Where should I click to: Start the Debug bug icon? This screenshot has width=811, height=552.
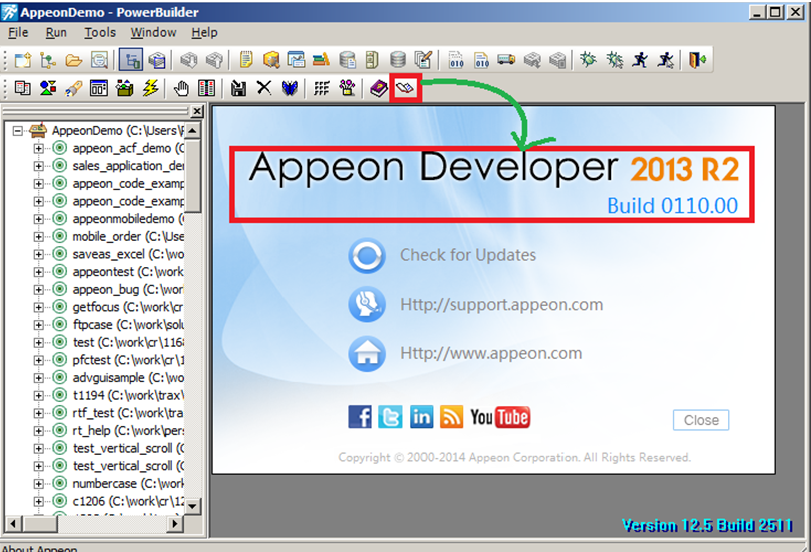[588, 60]
